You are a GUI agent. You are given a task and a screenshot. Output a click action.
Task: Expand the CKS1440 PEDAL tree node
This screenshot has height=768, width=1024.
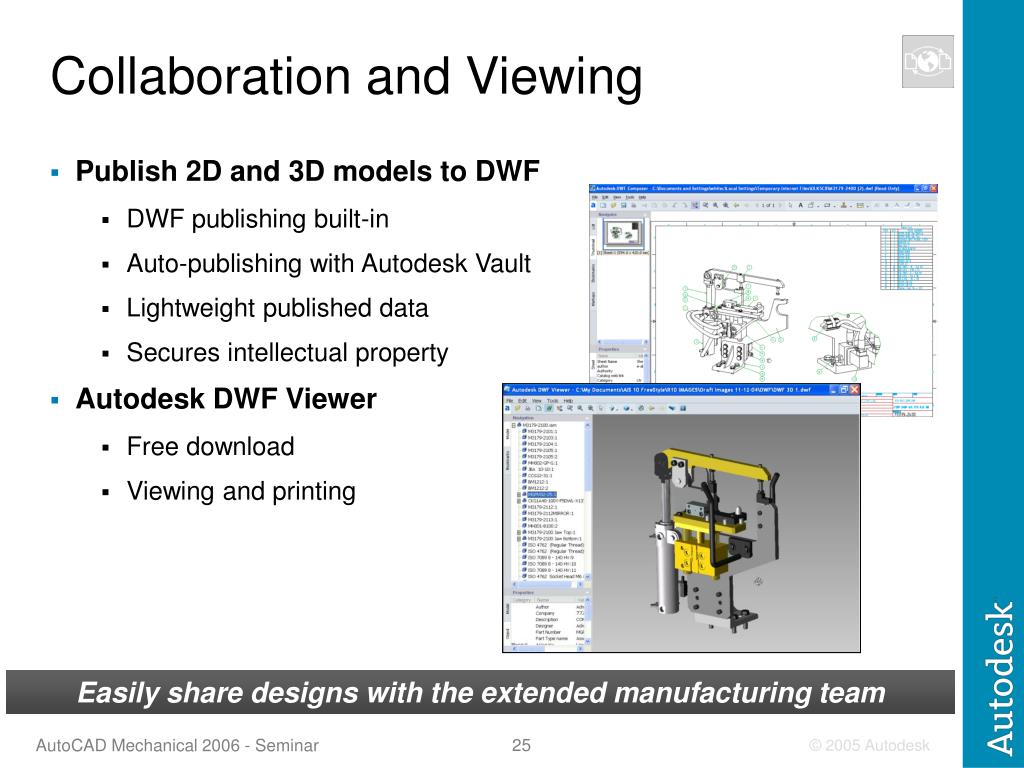pos(519,501)
